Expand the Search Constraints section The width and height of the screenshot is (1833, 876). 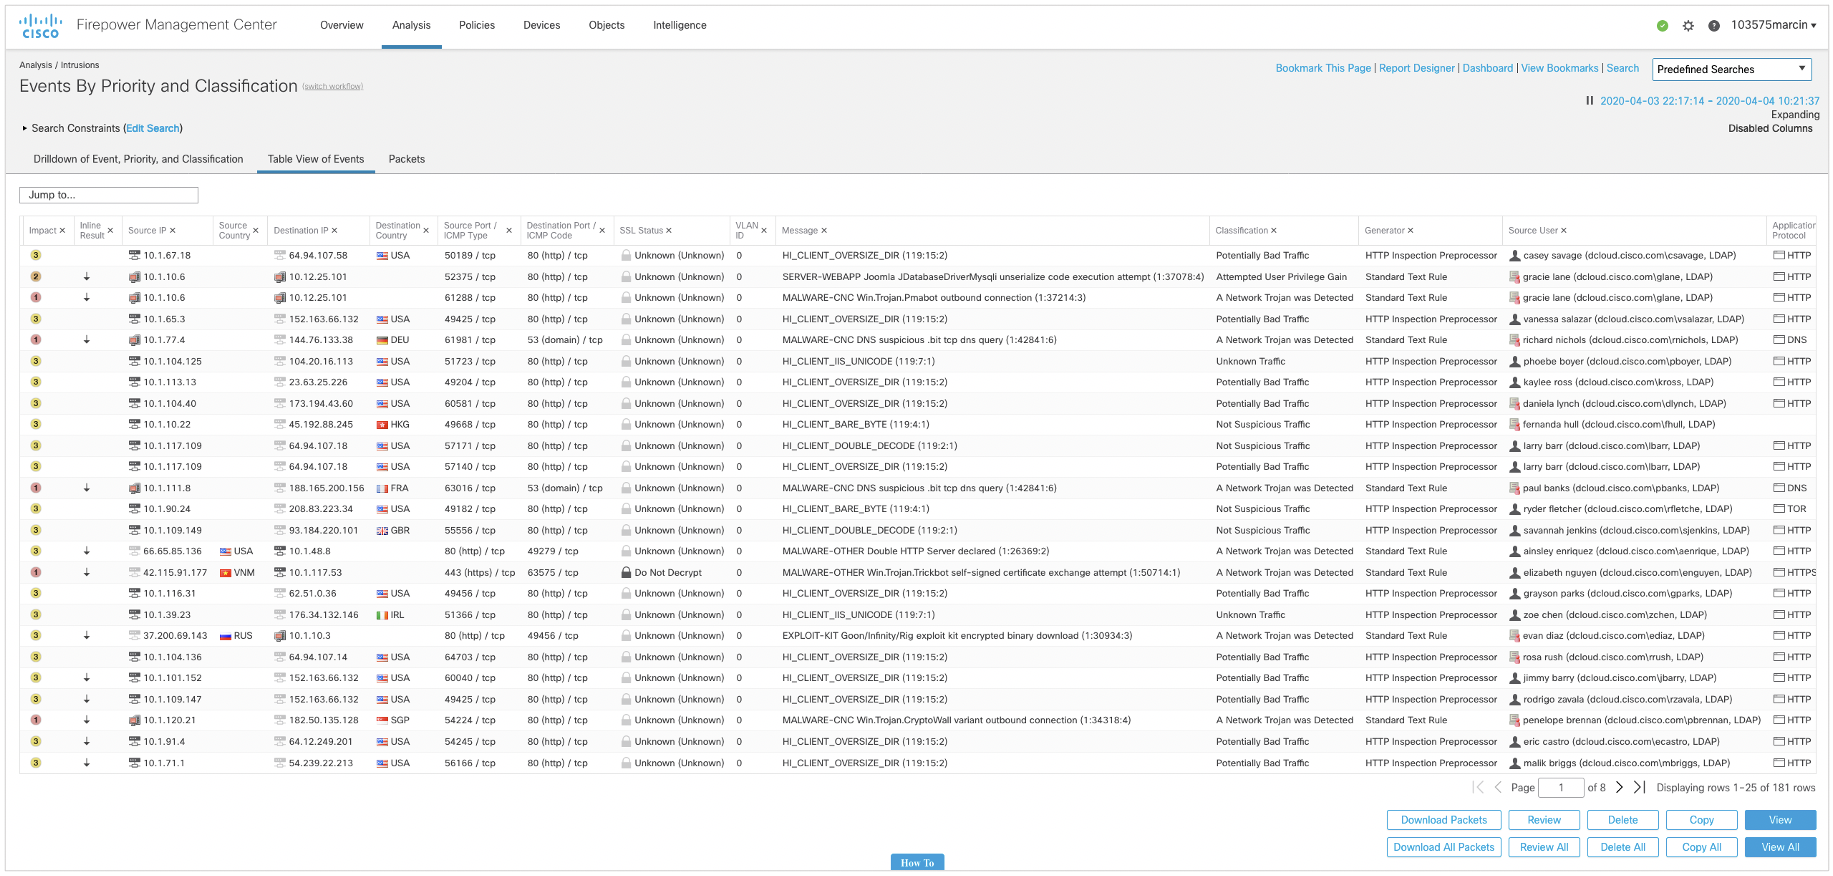coord(25,129)
